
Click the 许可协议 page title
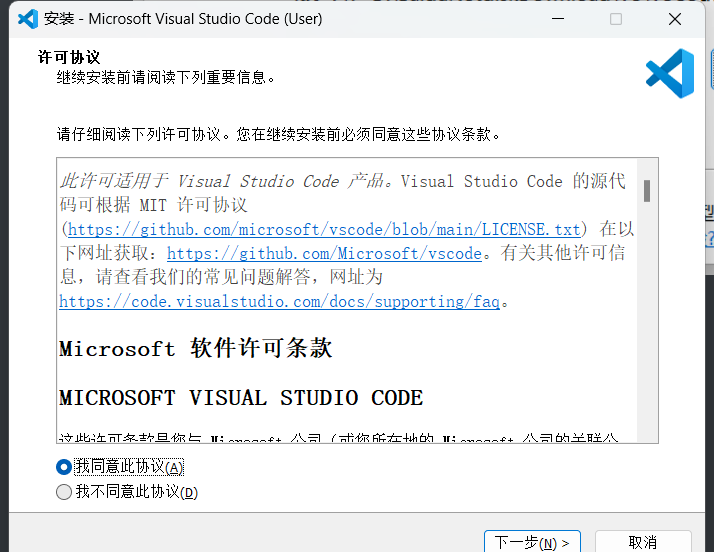point(69,57)
